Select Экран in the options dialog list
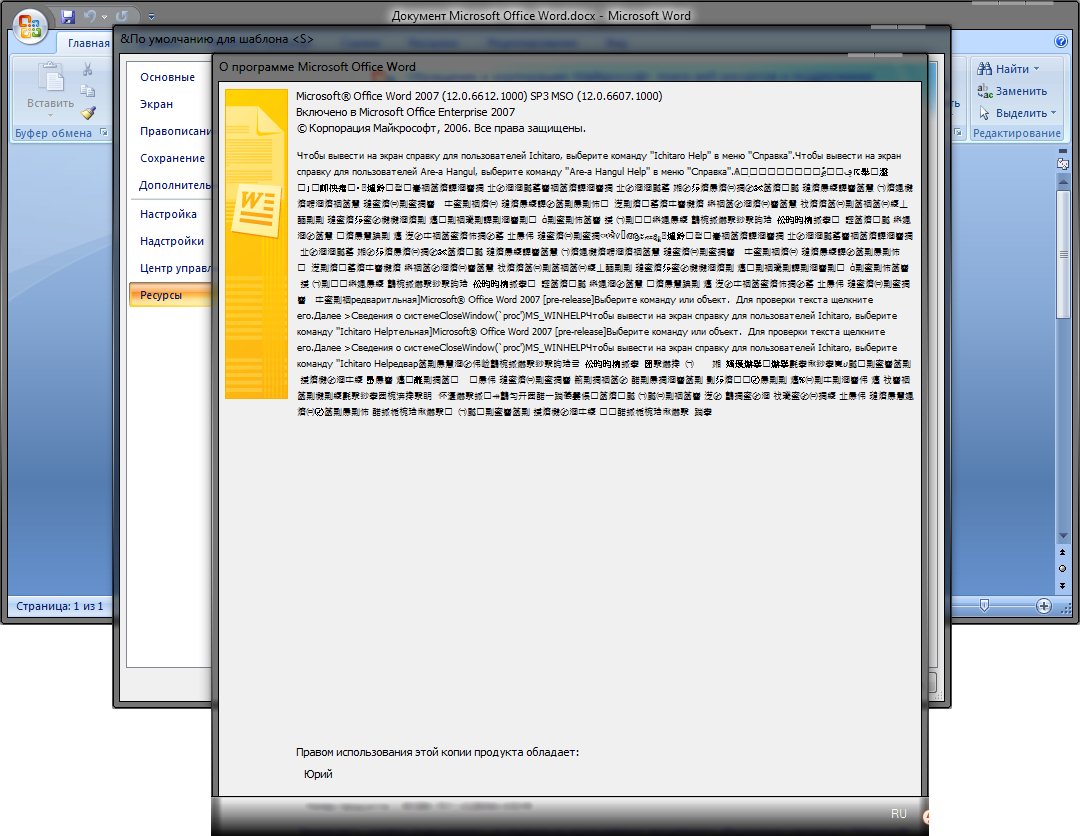The height and width of the screenshot is (836, 1080). (x=156, y=104)
